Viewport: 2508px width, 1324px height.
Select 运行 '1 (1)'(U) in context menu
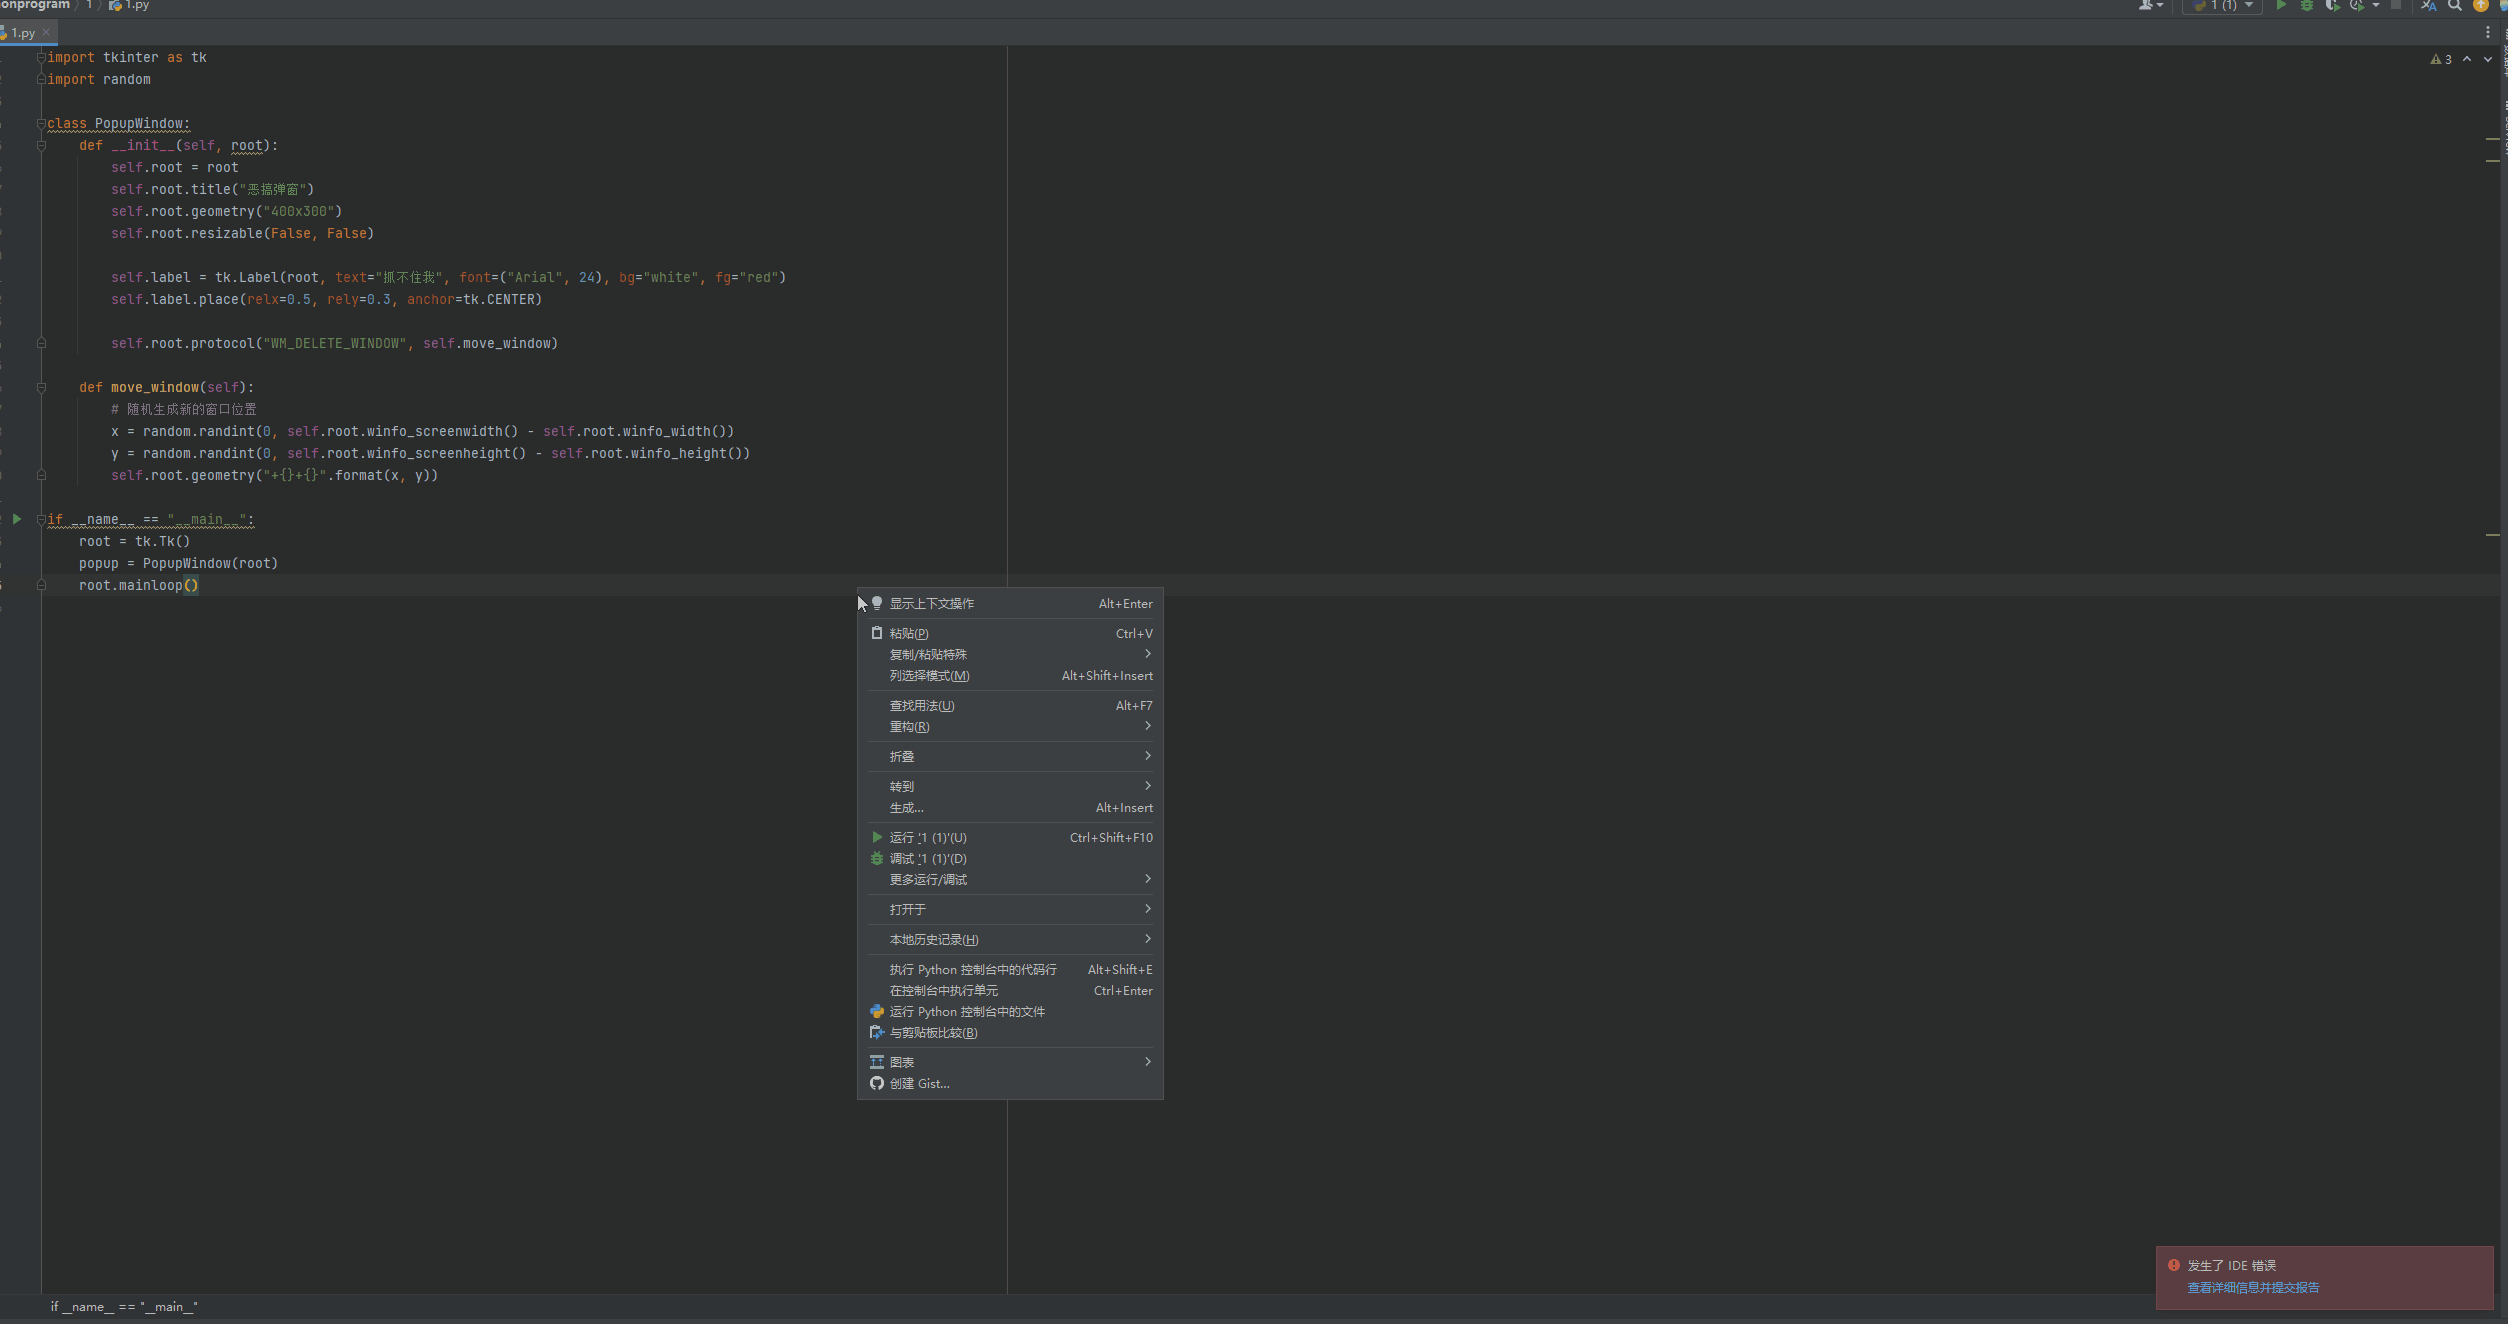[1010, 838]
